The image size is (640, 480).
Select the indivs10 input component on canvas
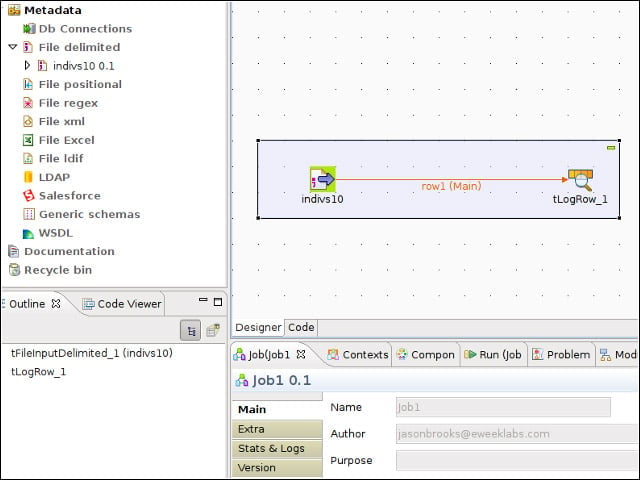point(322,179)
